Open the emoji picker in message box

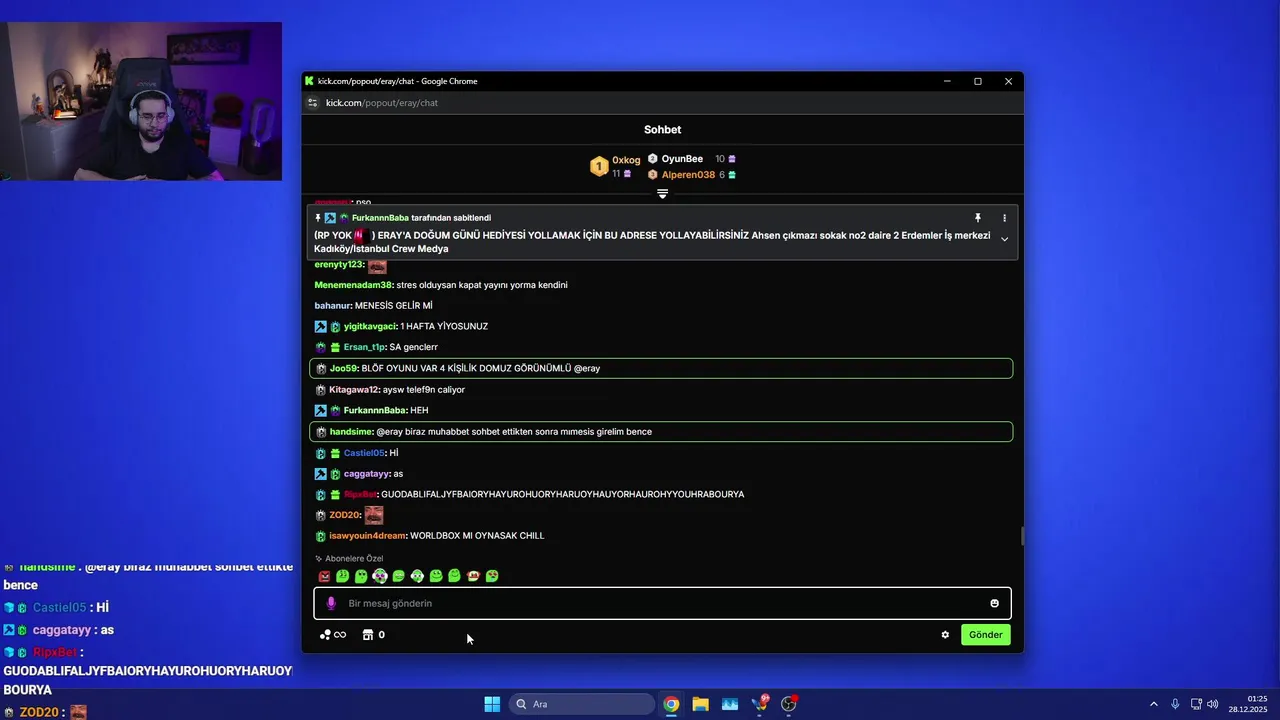pyautogui.click(x=994, y=603)
